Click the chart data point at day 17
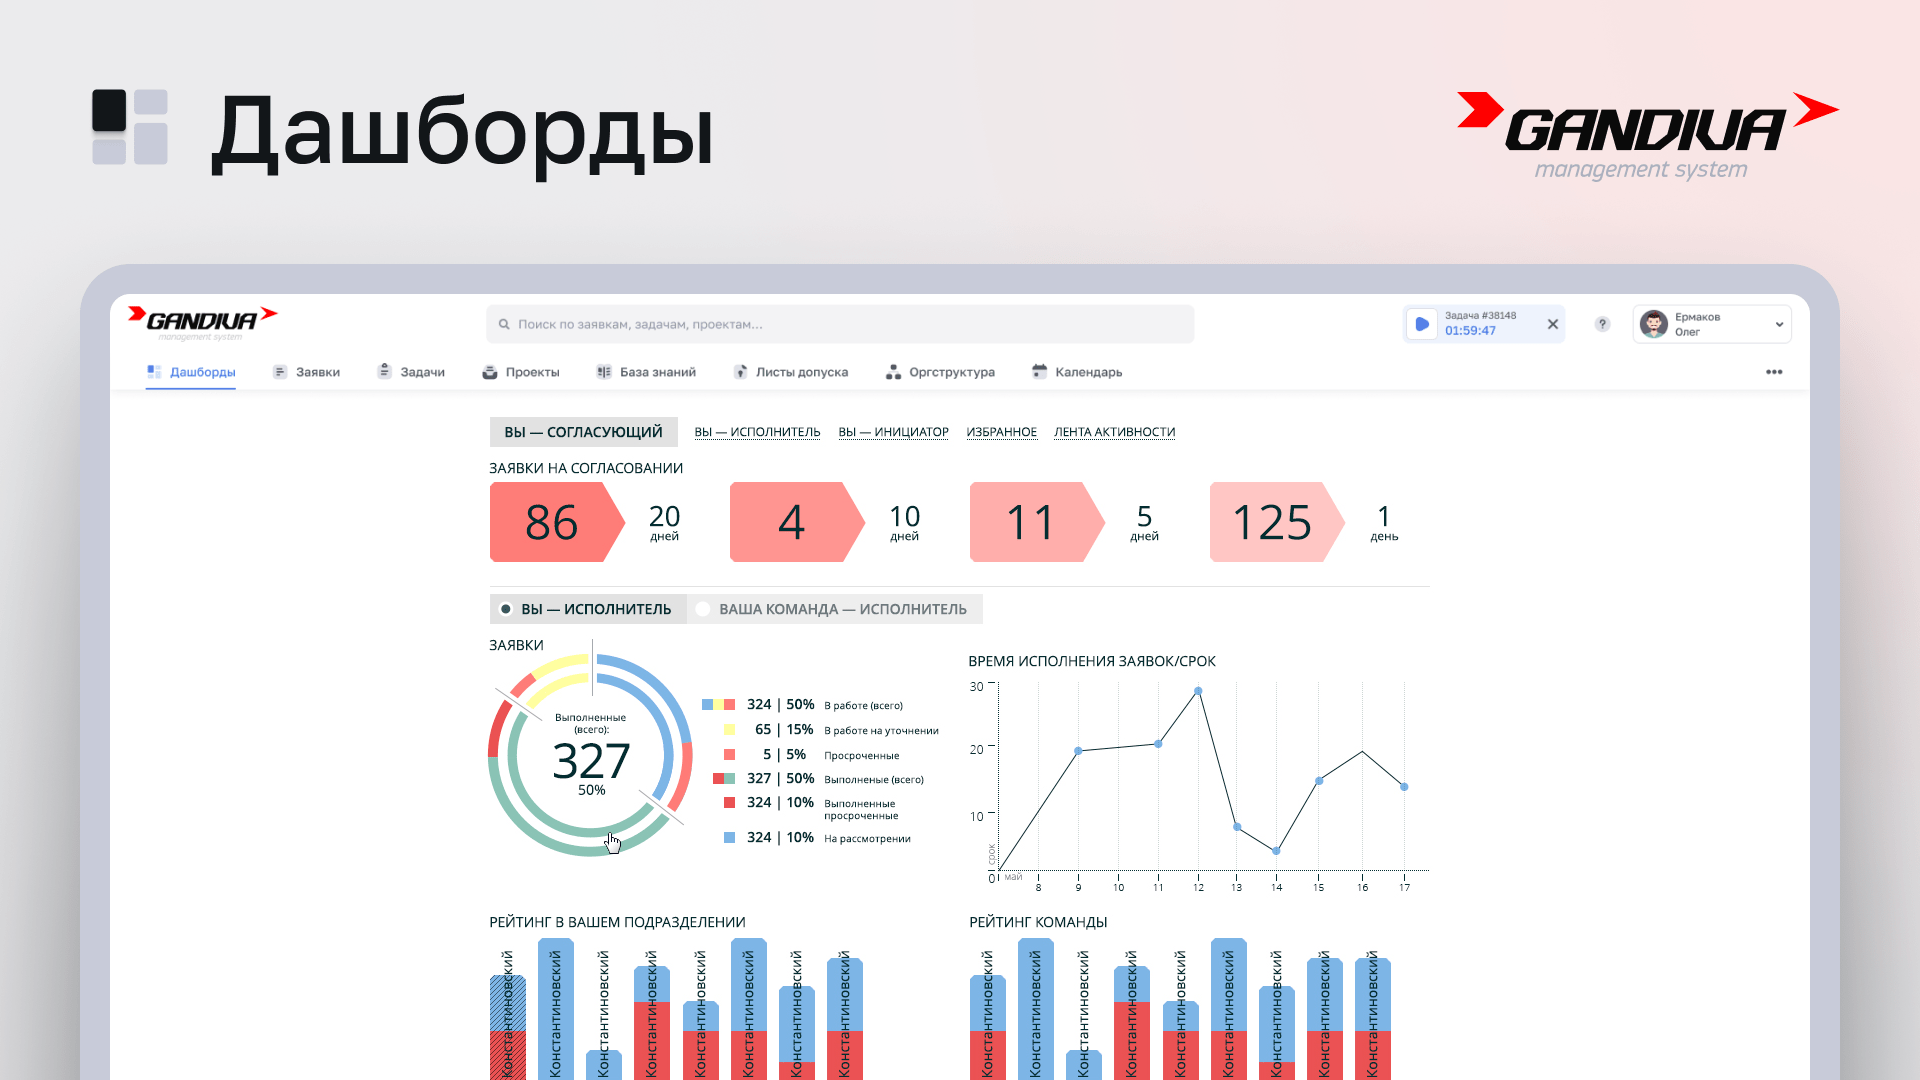 click(1404, 787)
